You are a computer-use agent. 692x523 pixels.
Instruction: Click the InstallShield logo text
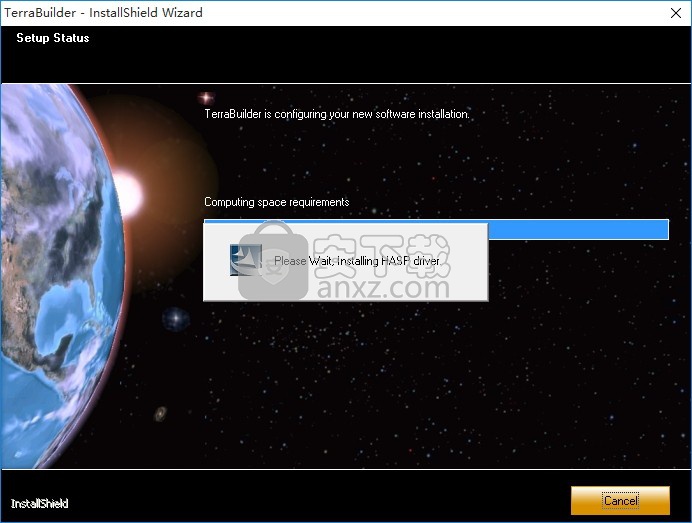click(39, 503)
